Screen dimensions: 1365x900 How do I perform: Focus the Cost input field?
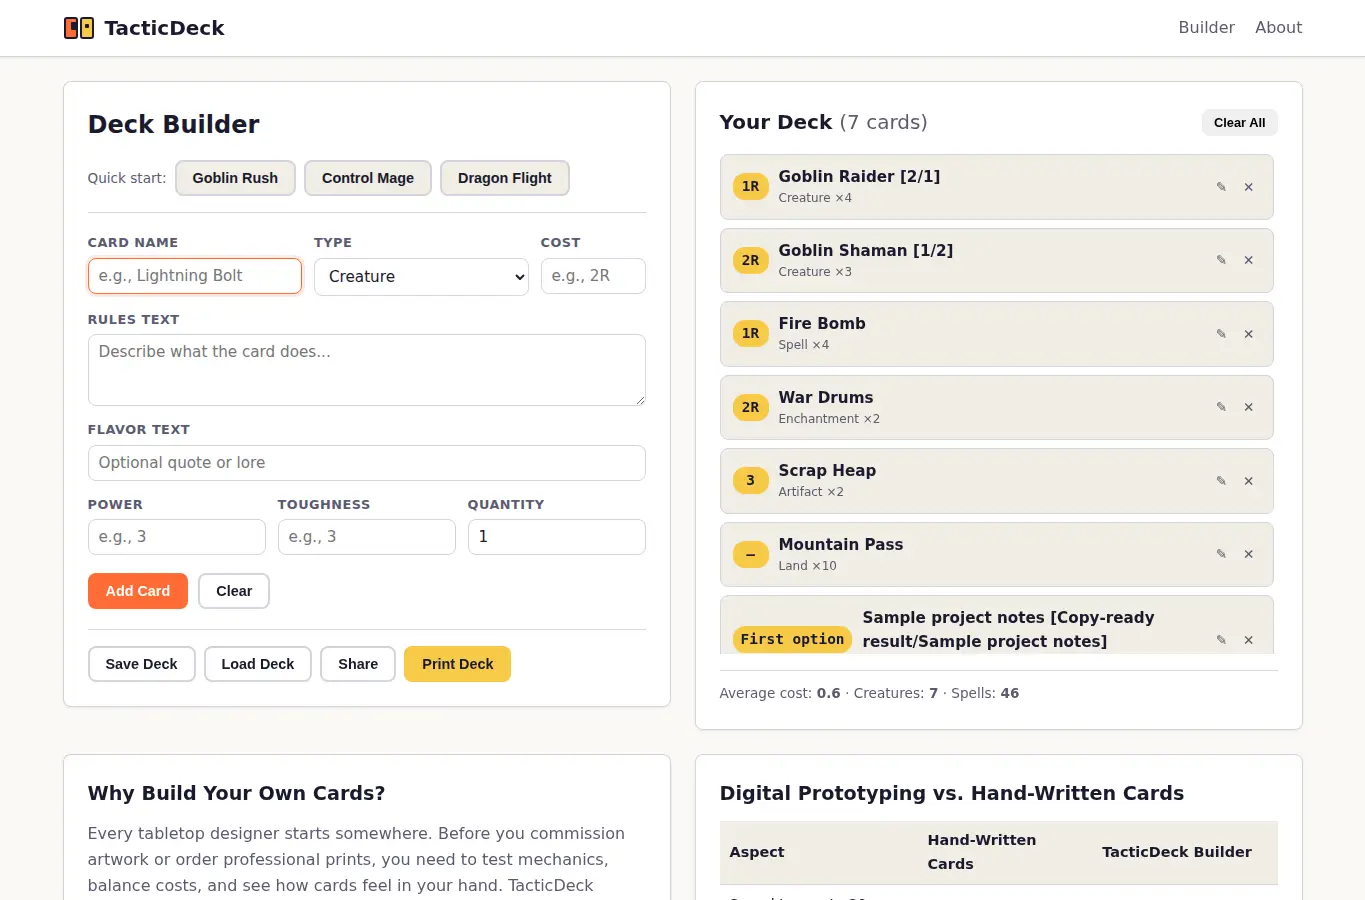click(593, 276)
